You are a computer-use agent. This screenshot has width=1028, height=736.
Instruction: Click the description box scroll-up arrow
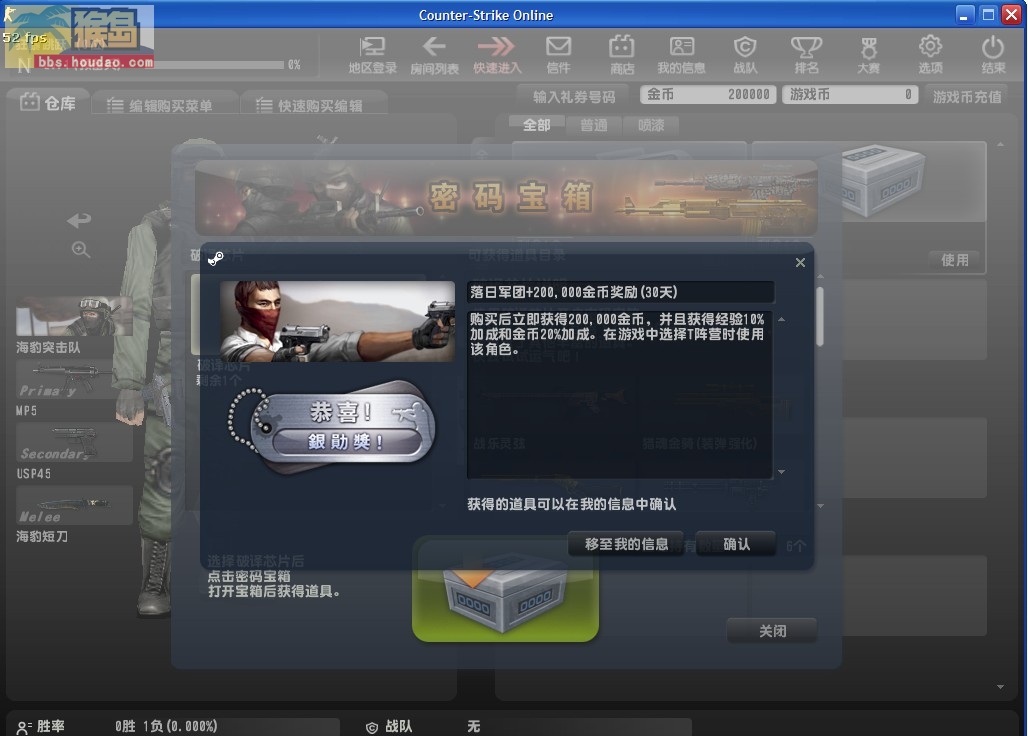coord(781,319)
